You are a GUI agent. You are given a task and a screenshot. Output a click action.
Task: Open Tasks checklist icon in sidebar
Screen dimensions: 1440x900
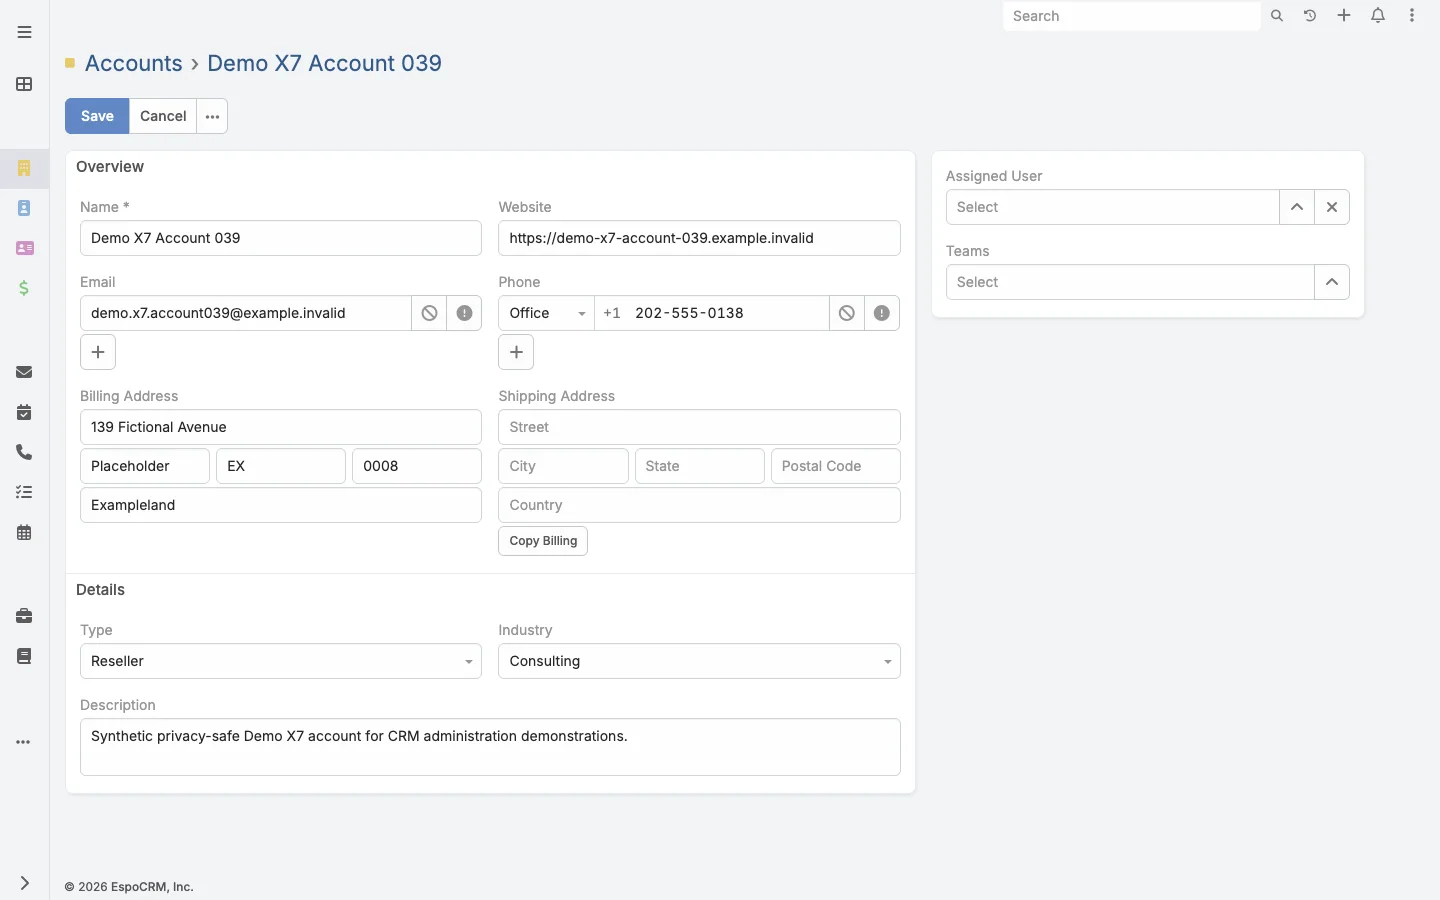click(24, 492)
